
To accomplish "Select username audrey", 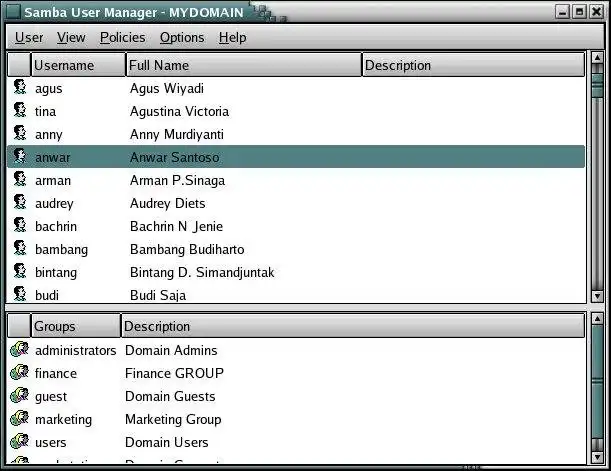I will (54, 204).
